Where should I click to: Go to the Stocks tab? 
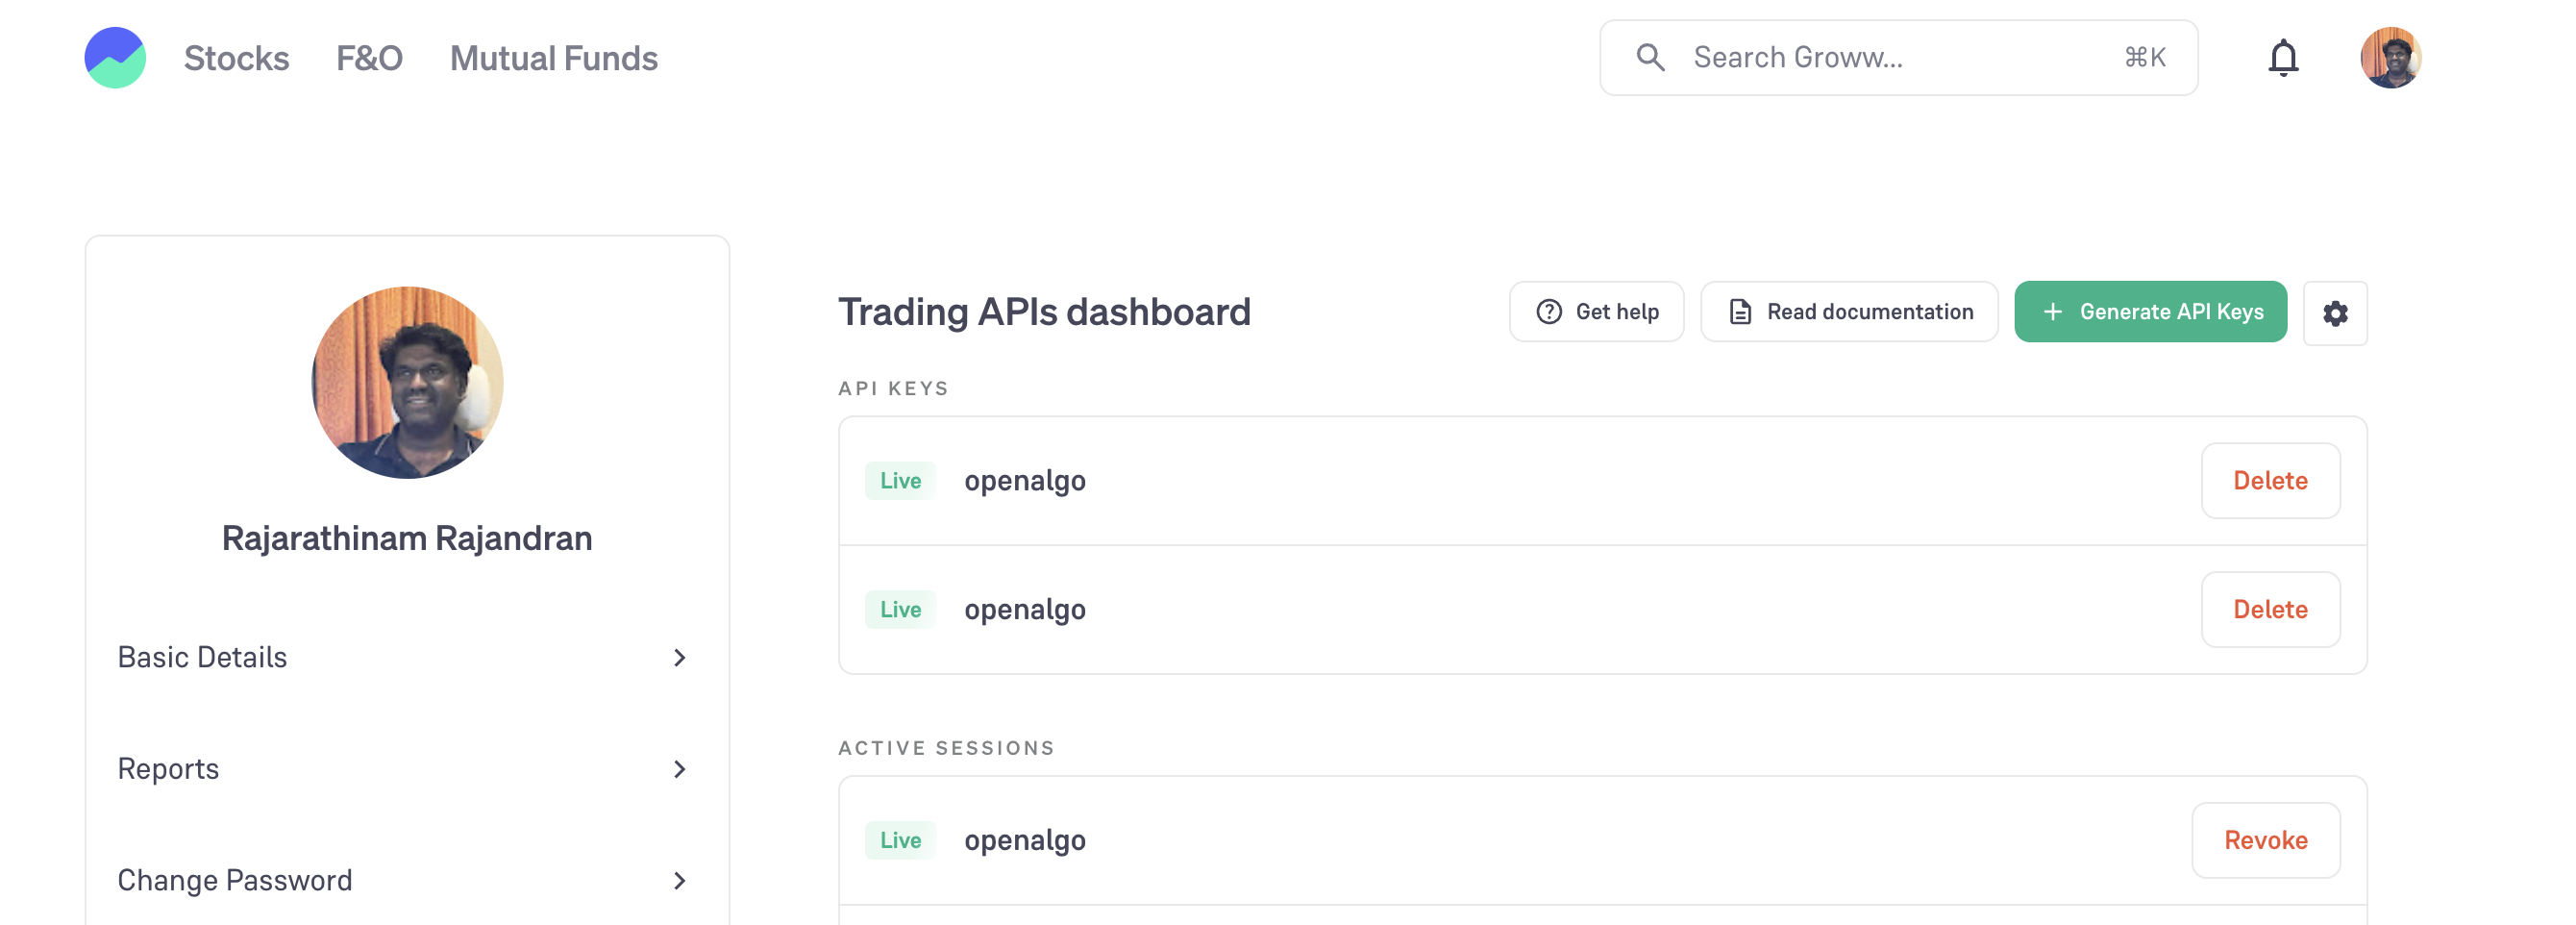click(237, 58)
